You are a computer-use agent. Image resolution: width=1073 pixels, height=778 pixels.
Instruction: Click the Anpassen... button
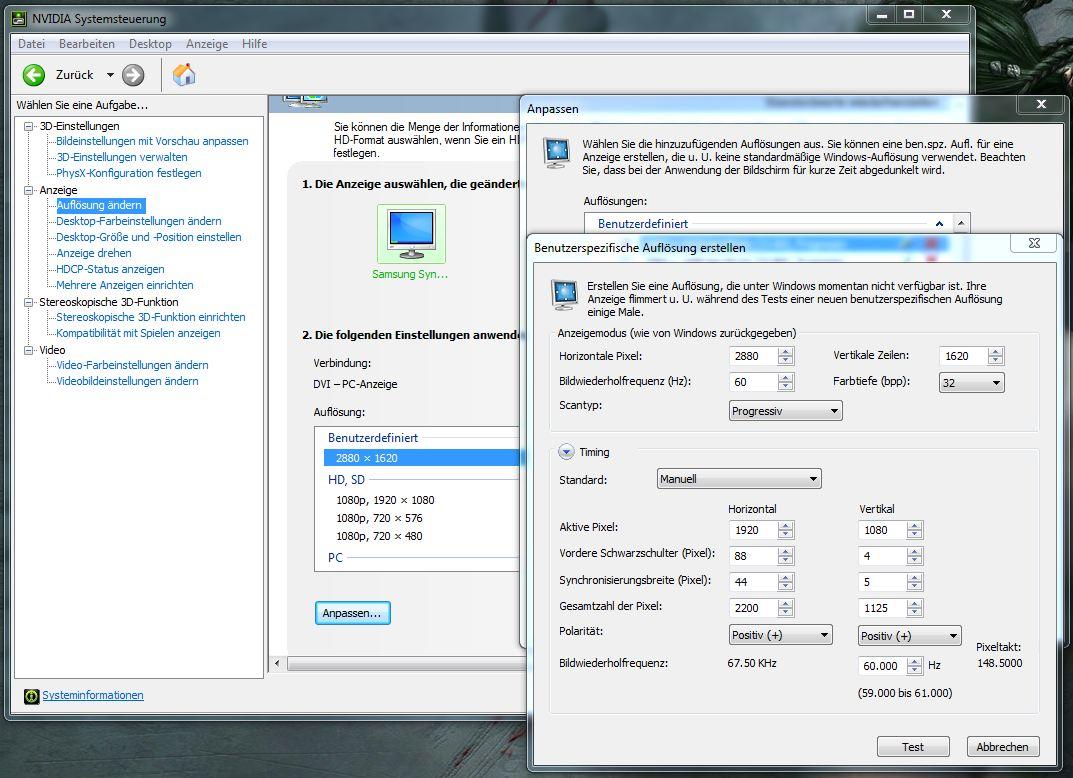coord(352,613)
